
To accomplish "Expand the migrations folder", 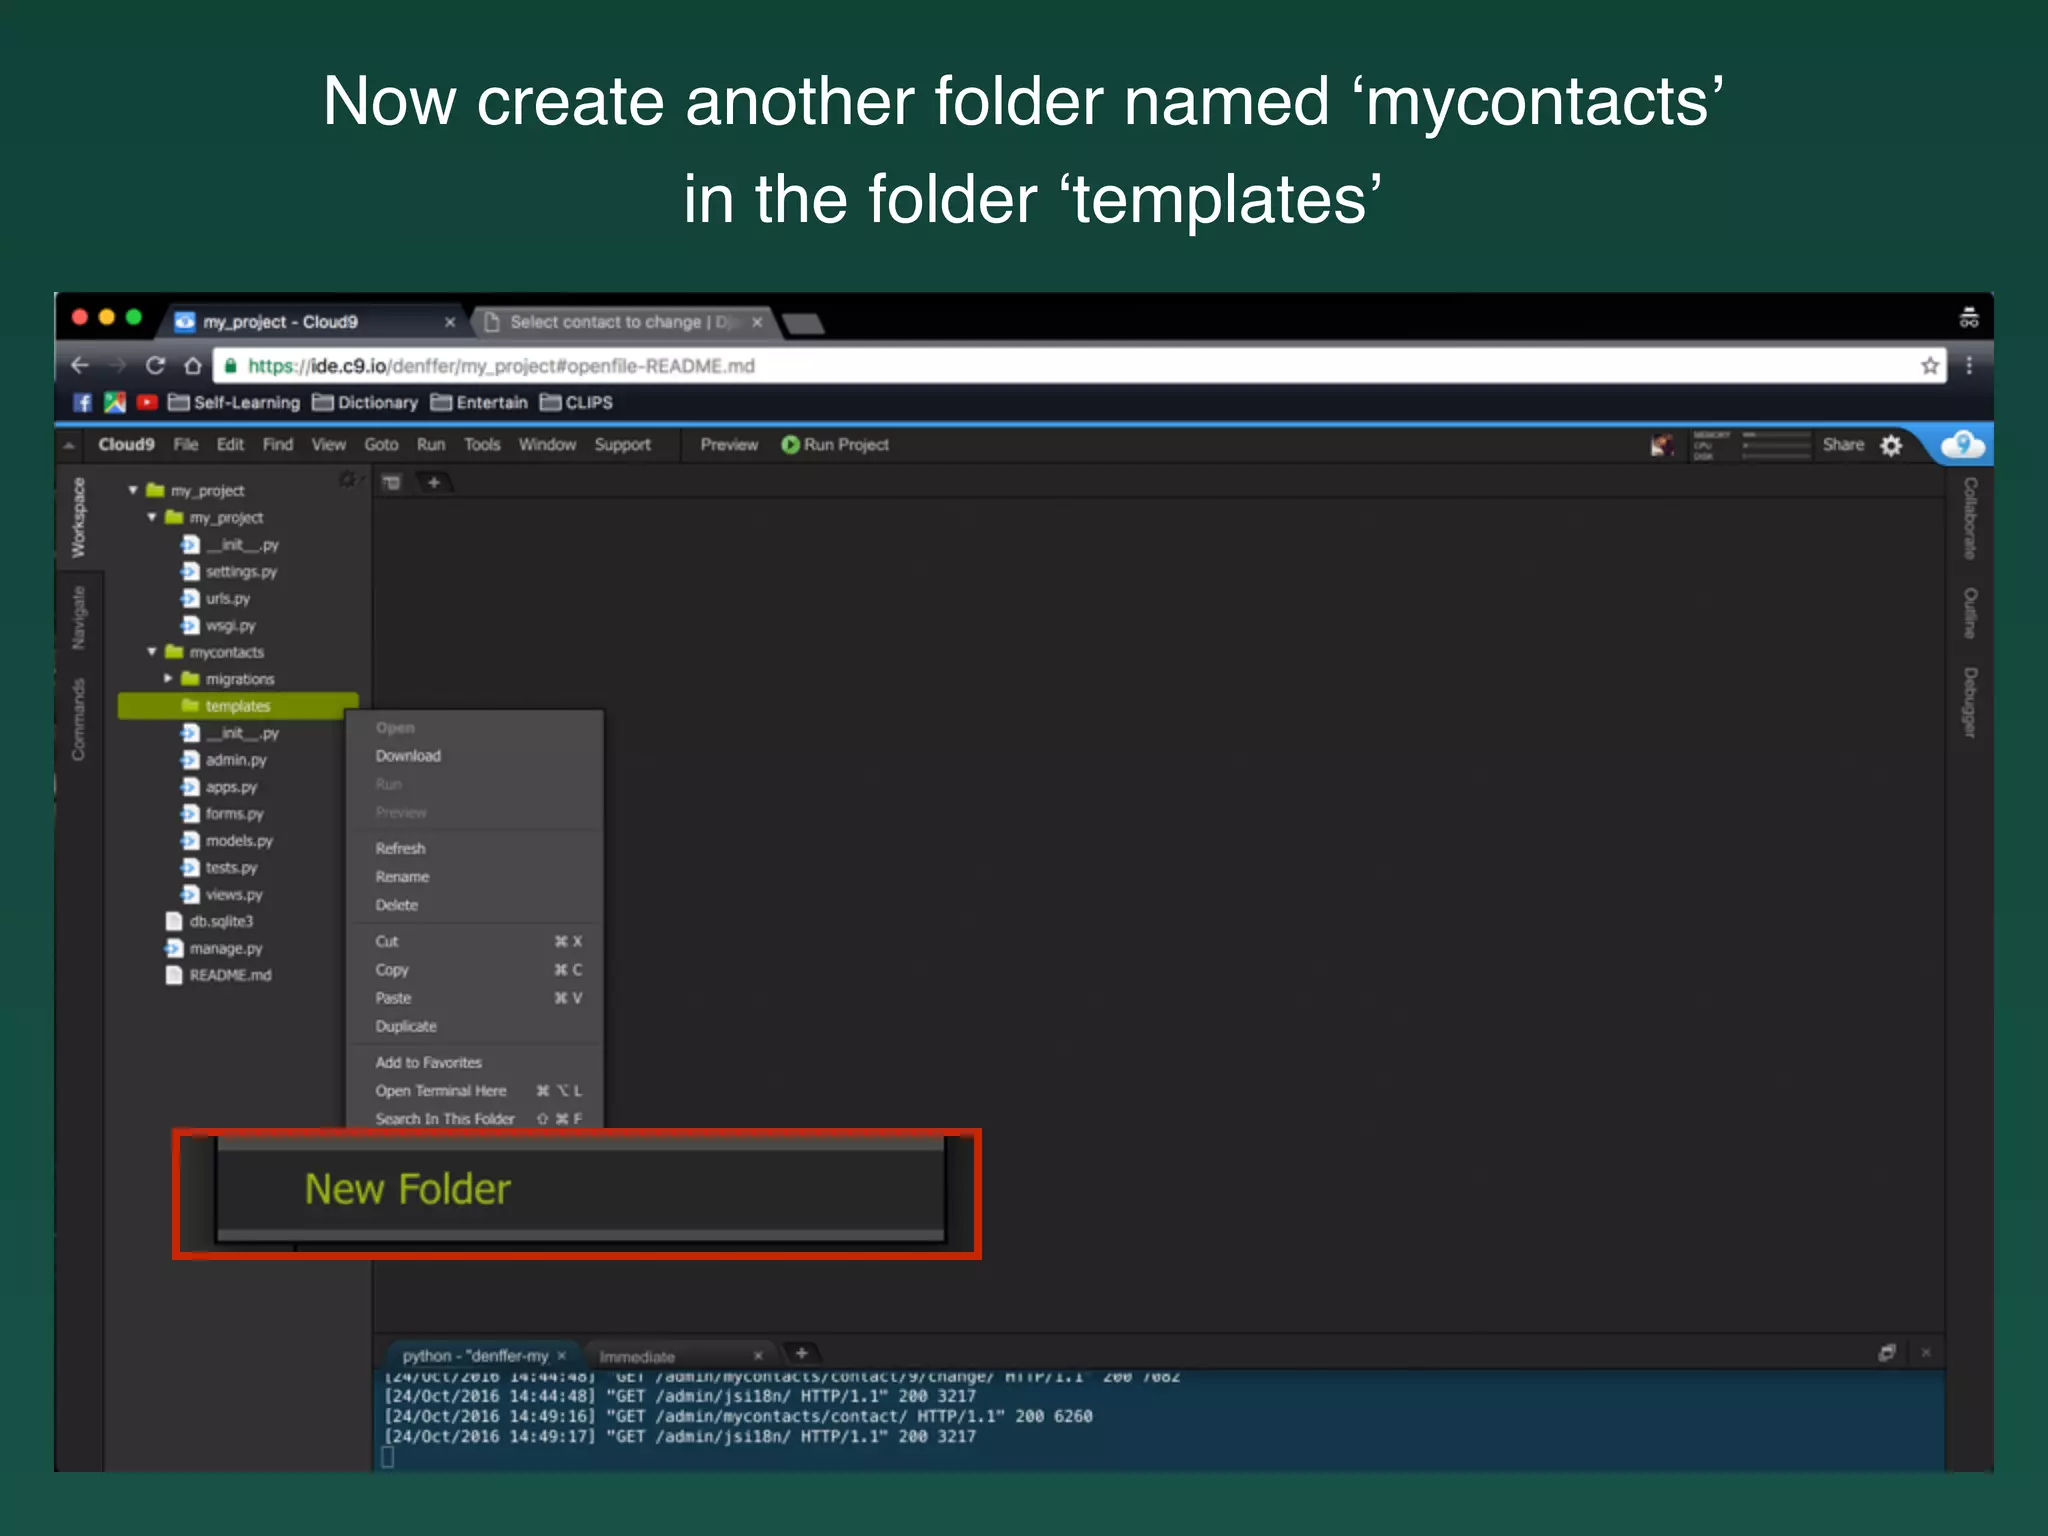I will (168, 678).
